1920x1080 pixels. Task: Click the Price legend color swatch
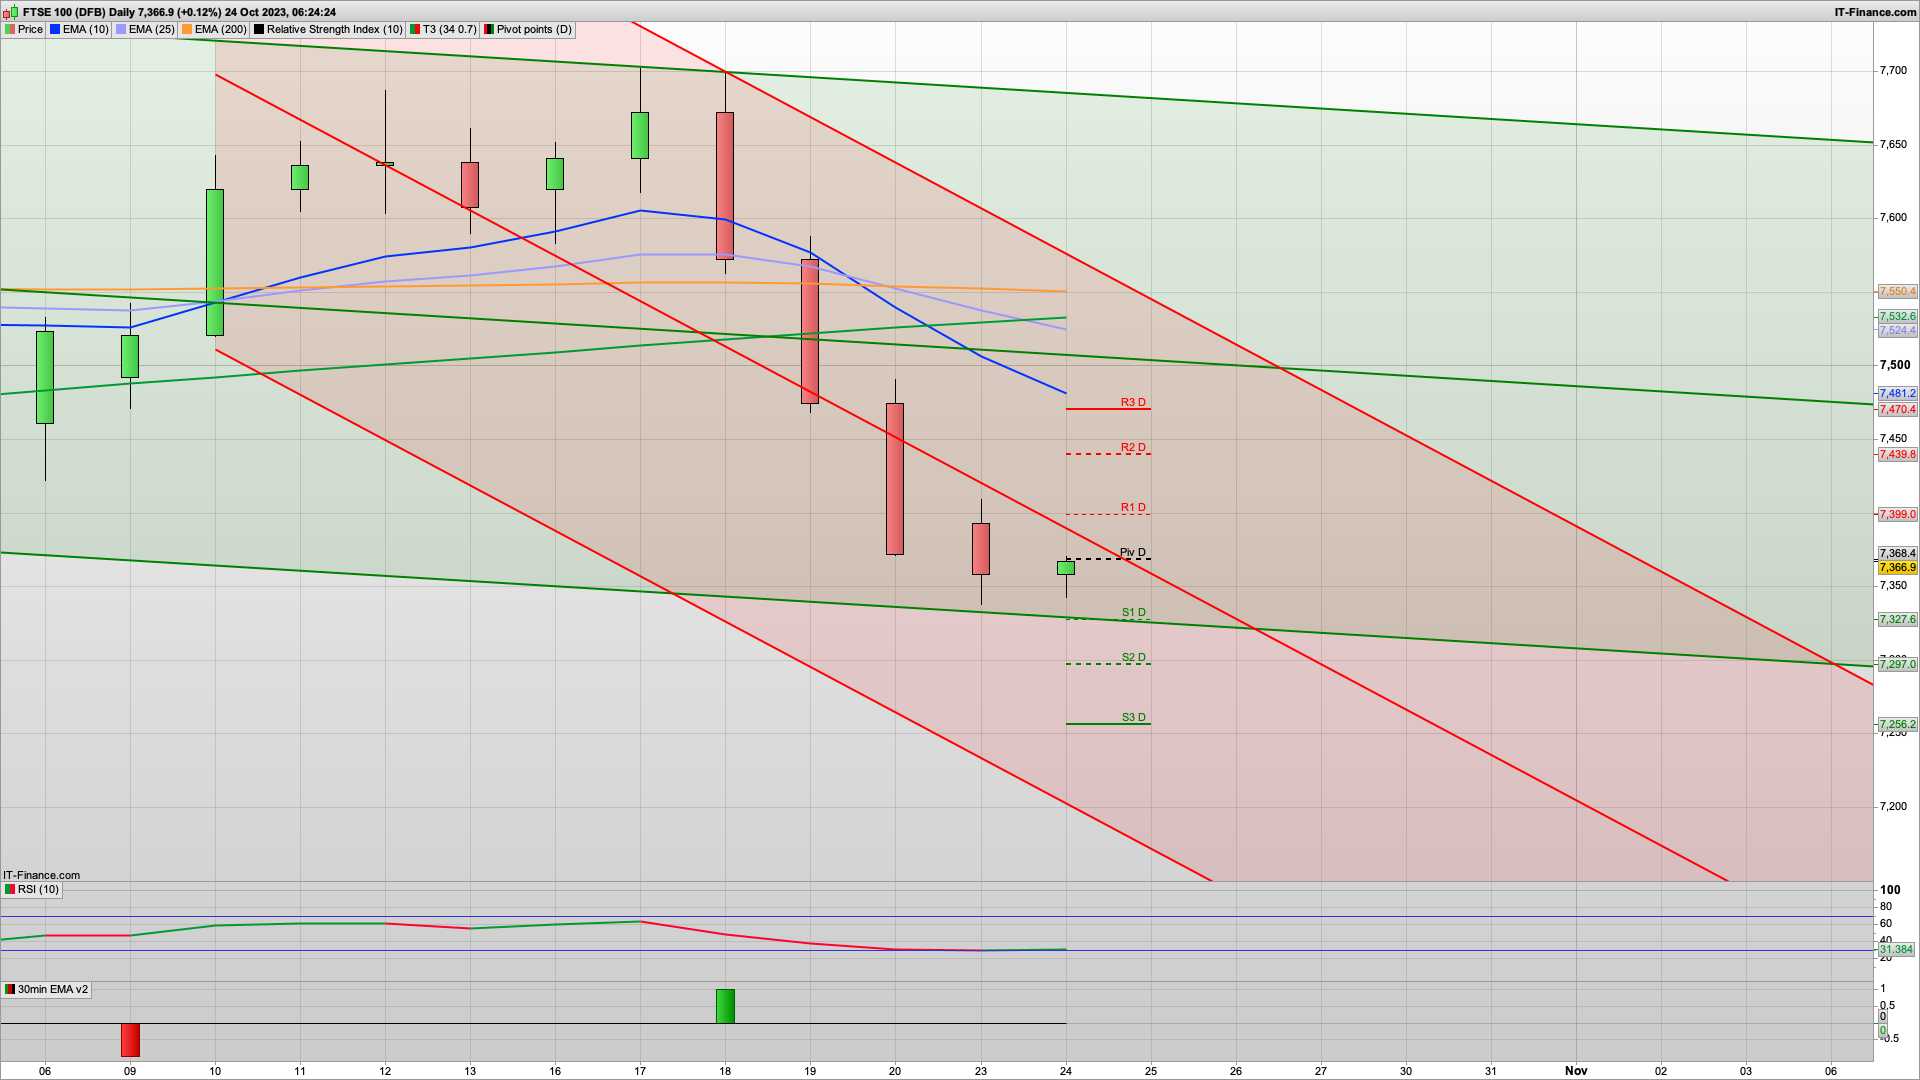point(10,29)
